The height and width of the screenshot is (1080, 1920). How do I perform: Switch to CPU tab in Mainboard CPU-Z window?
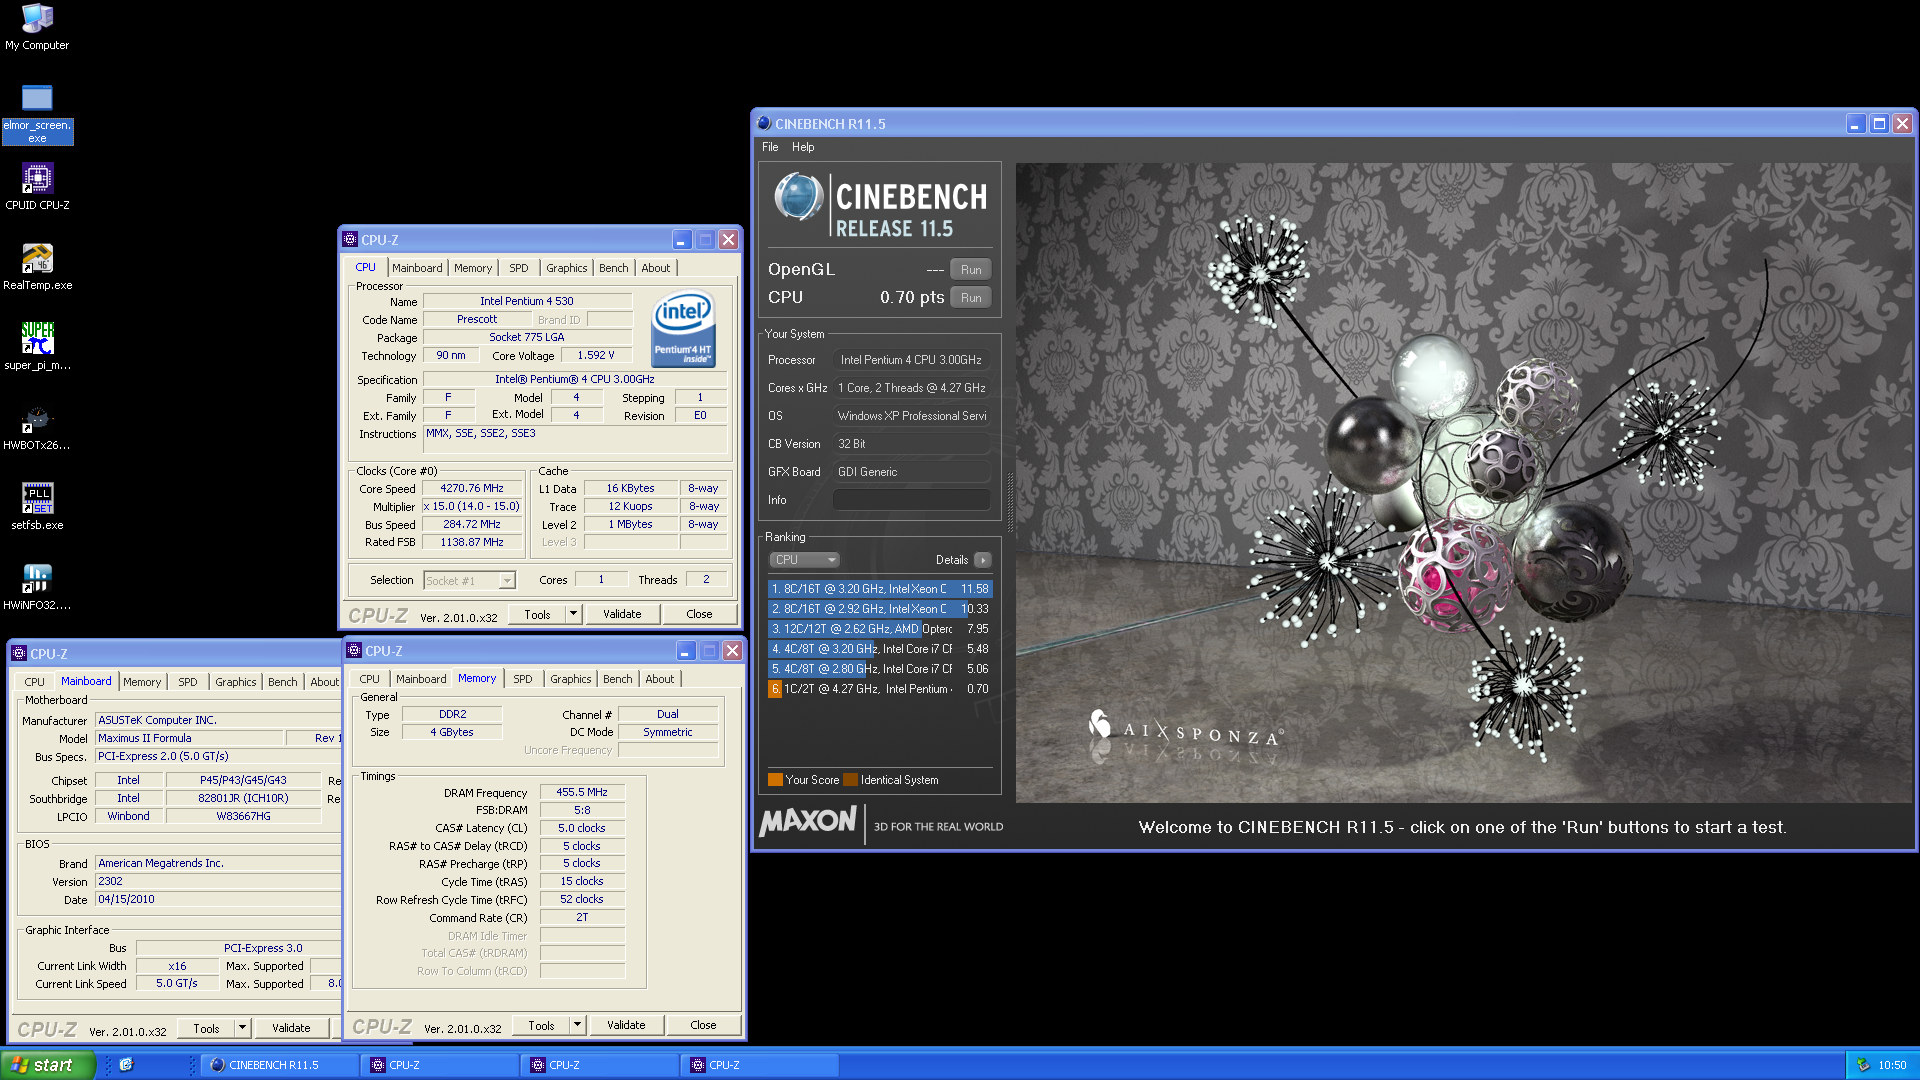point(34,682)
